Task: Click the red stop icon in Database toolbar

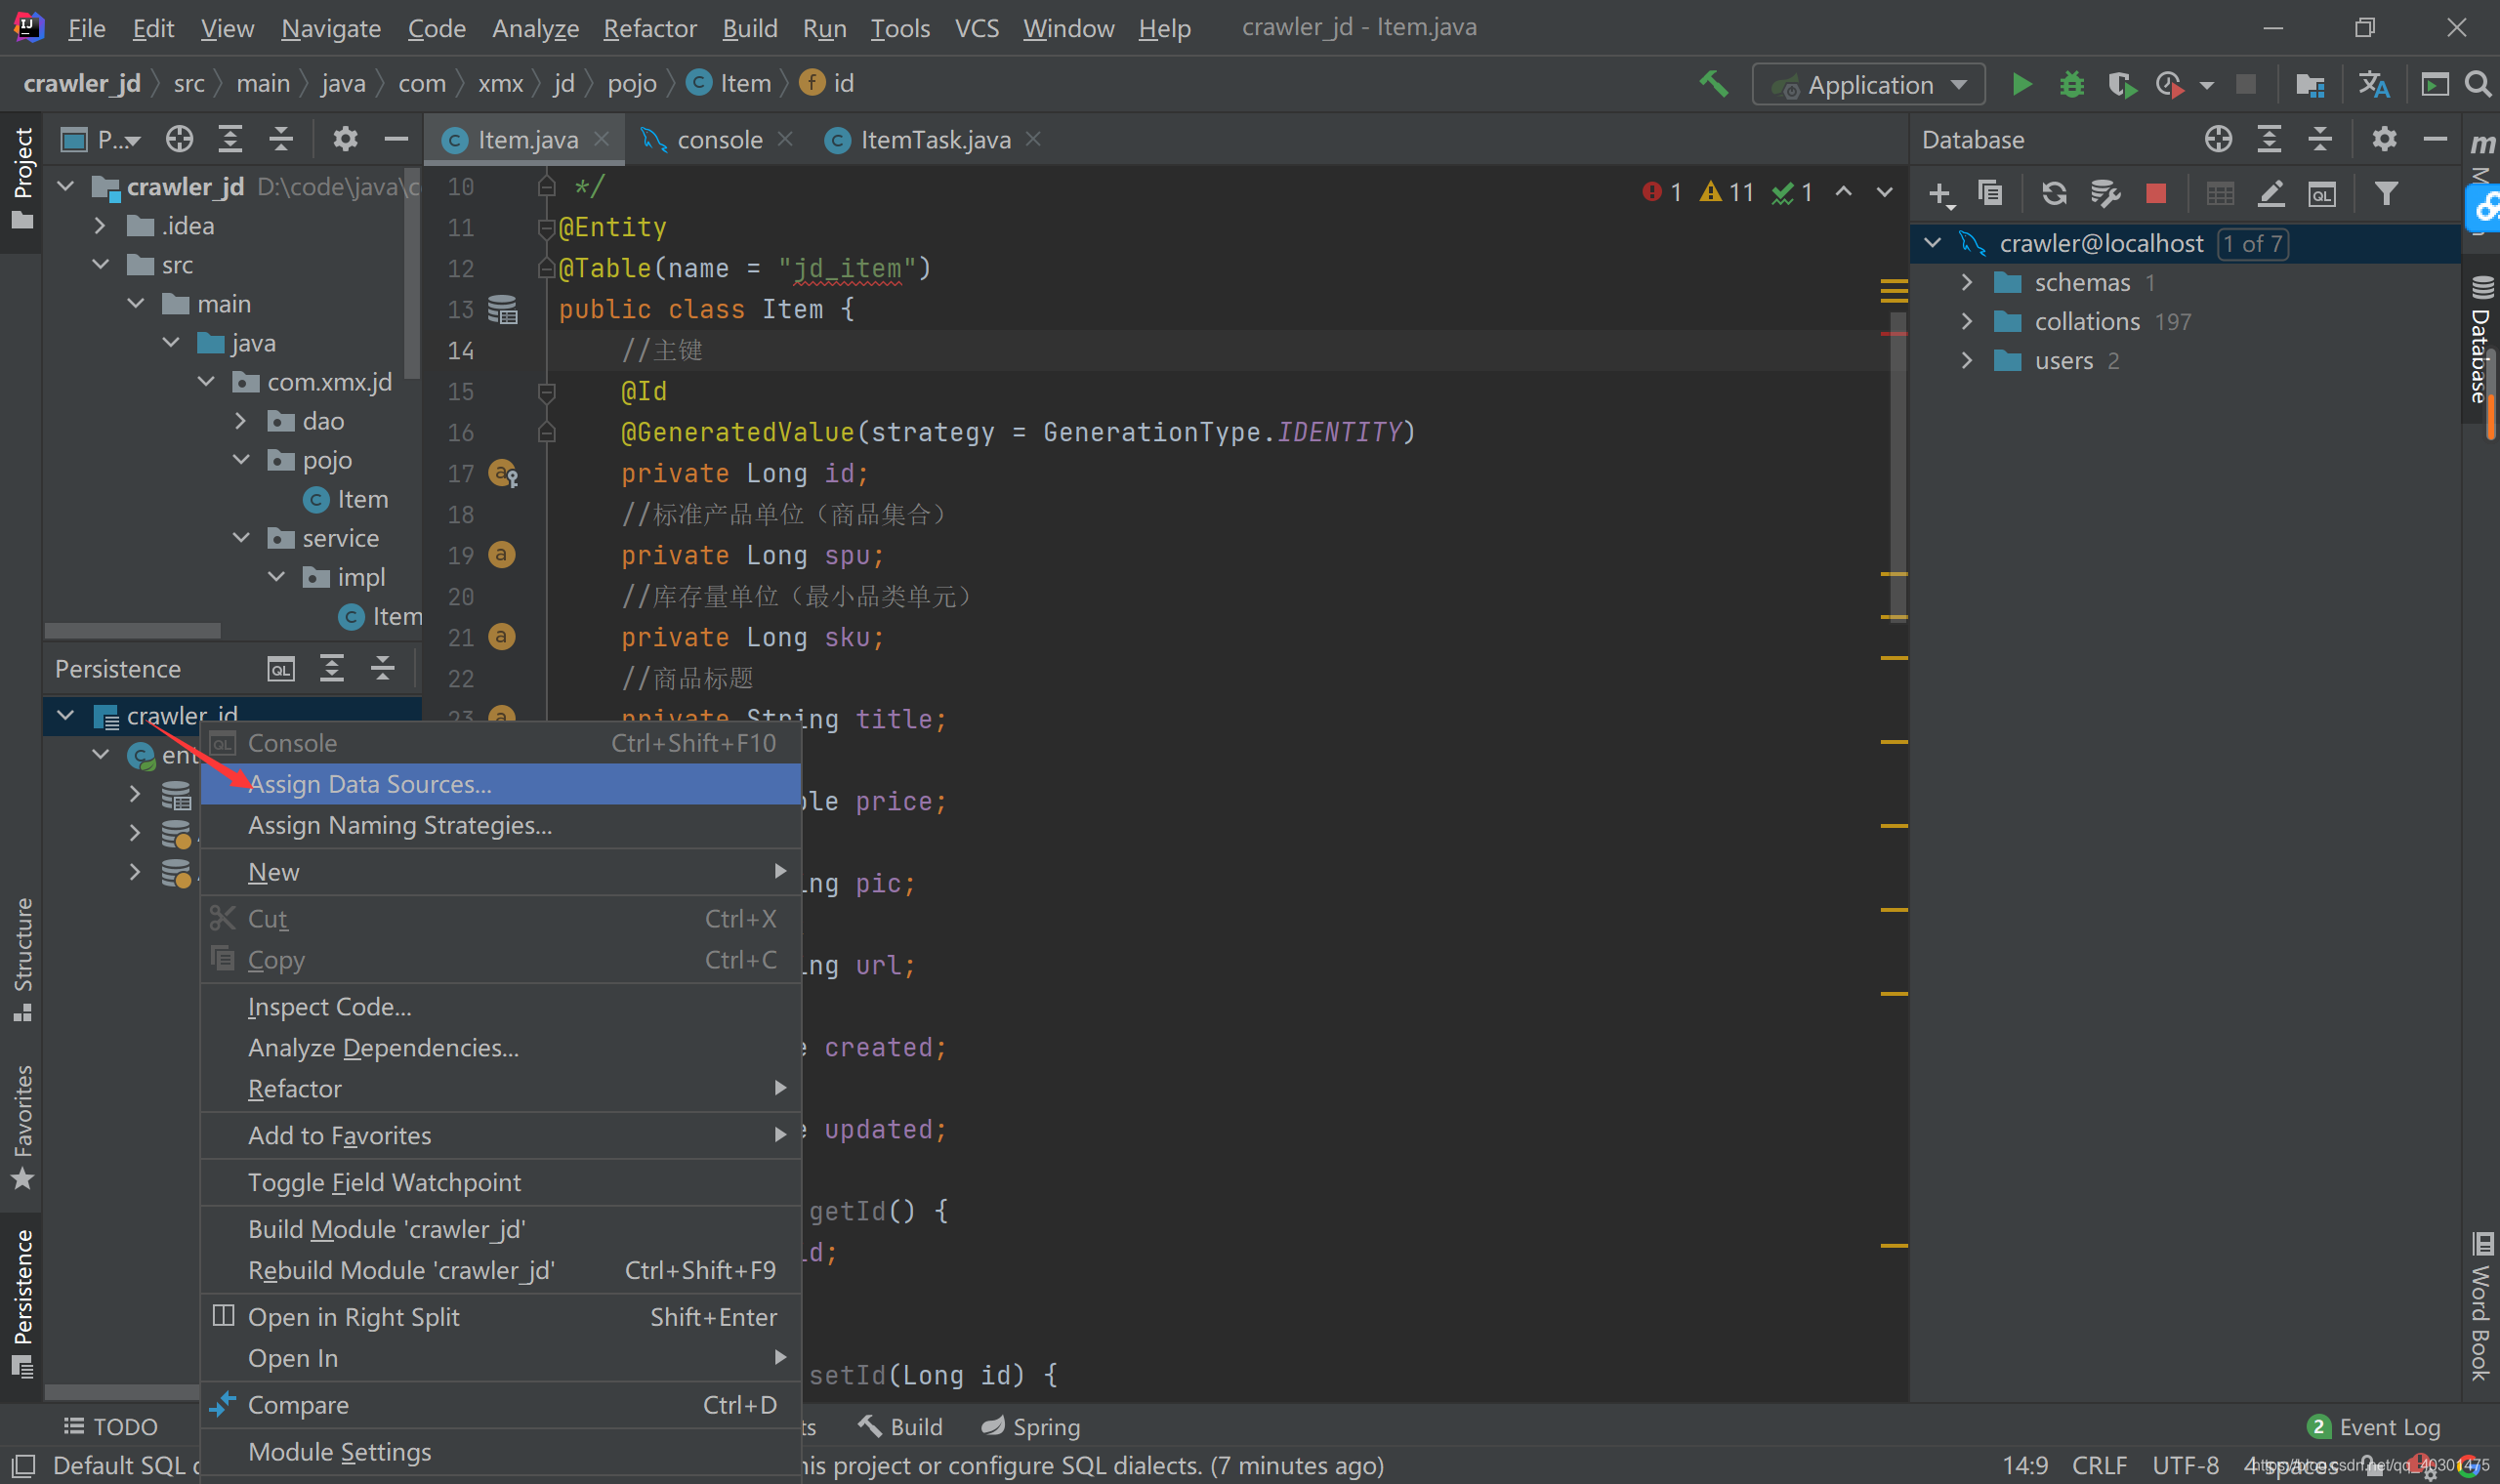Action: point(2156,193)
